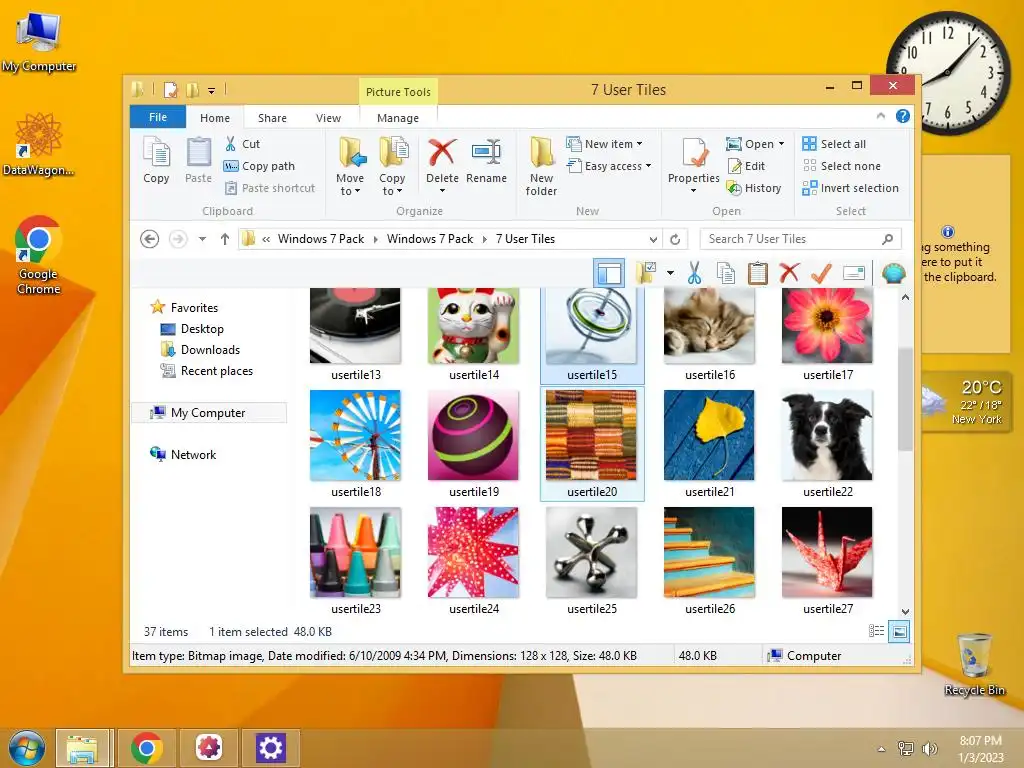
Task: Click Invert selection
Action: point(850,188)
